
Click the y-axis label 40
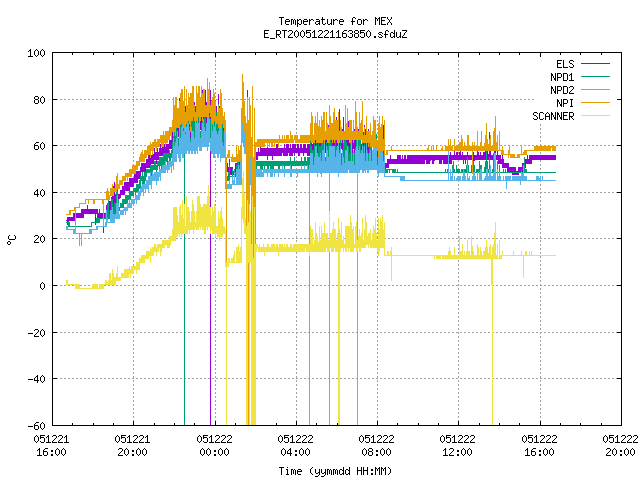(39, 193)
